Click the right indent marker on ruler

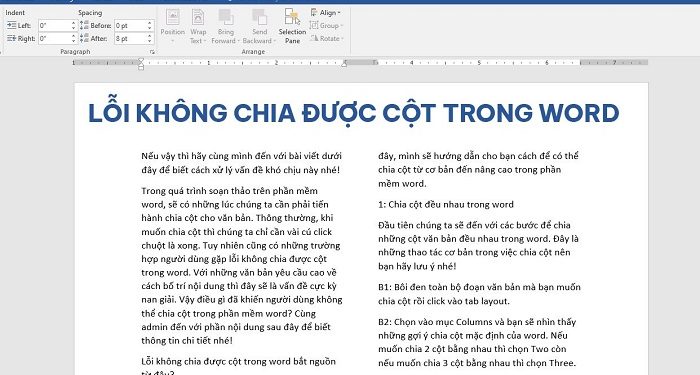coord(344,64)
